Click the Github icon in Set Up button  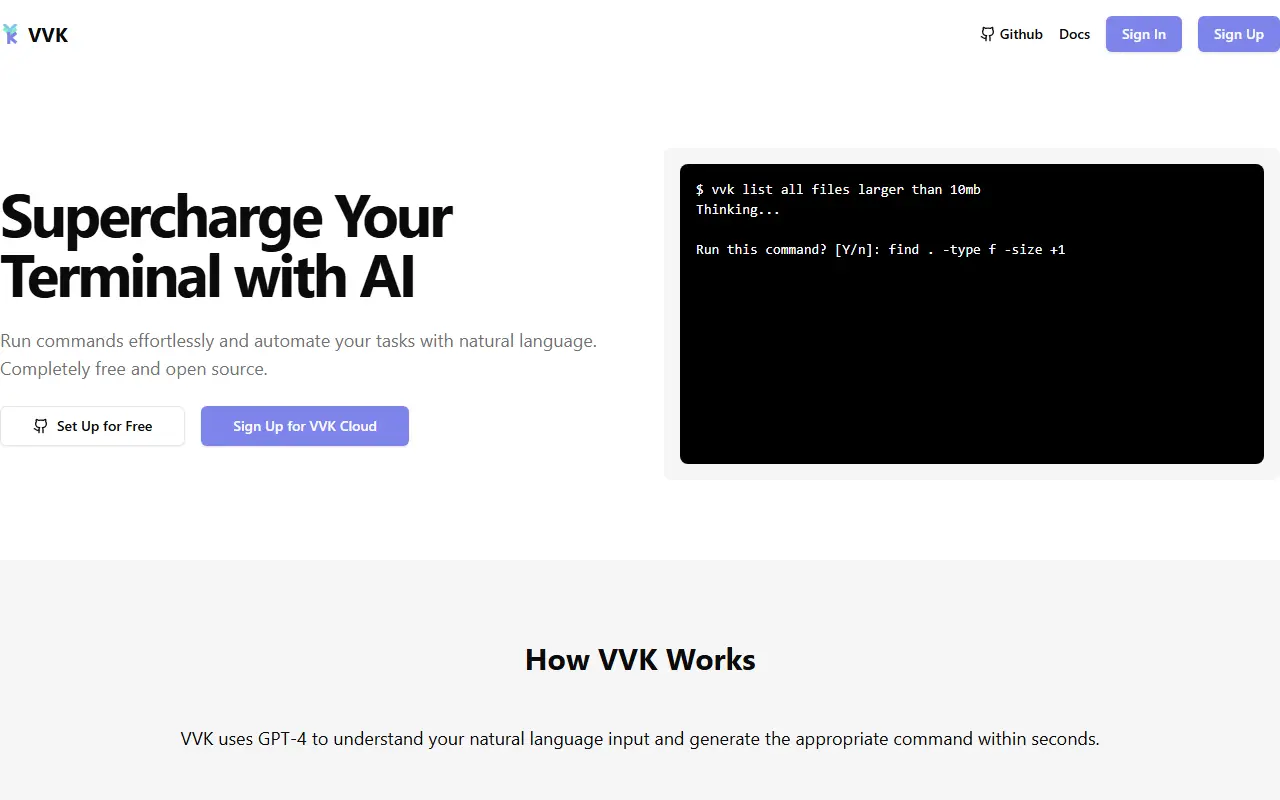(x=40, y=426)
